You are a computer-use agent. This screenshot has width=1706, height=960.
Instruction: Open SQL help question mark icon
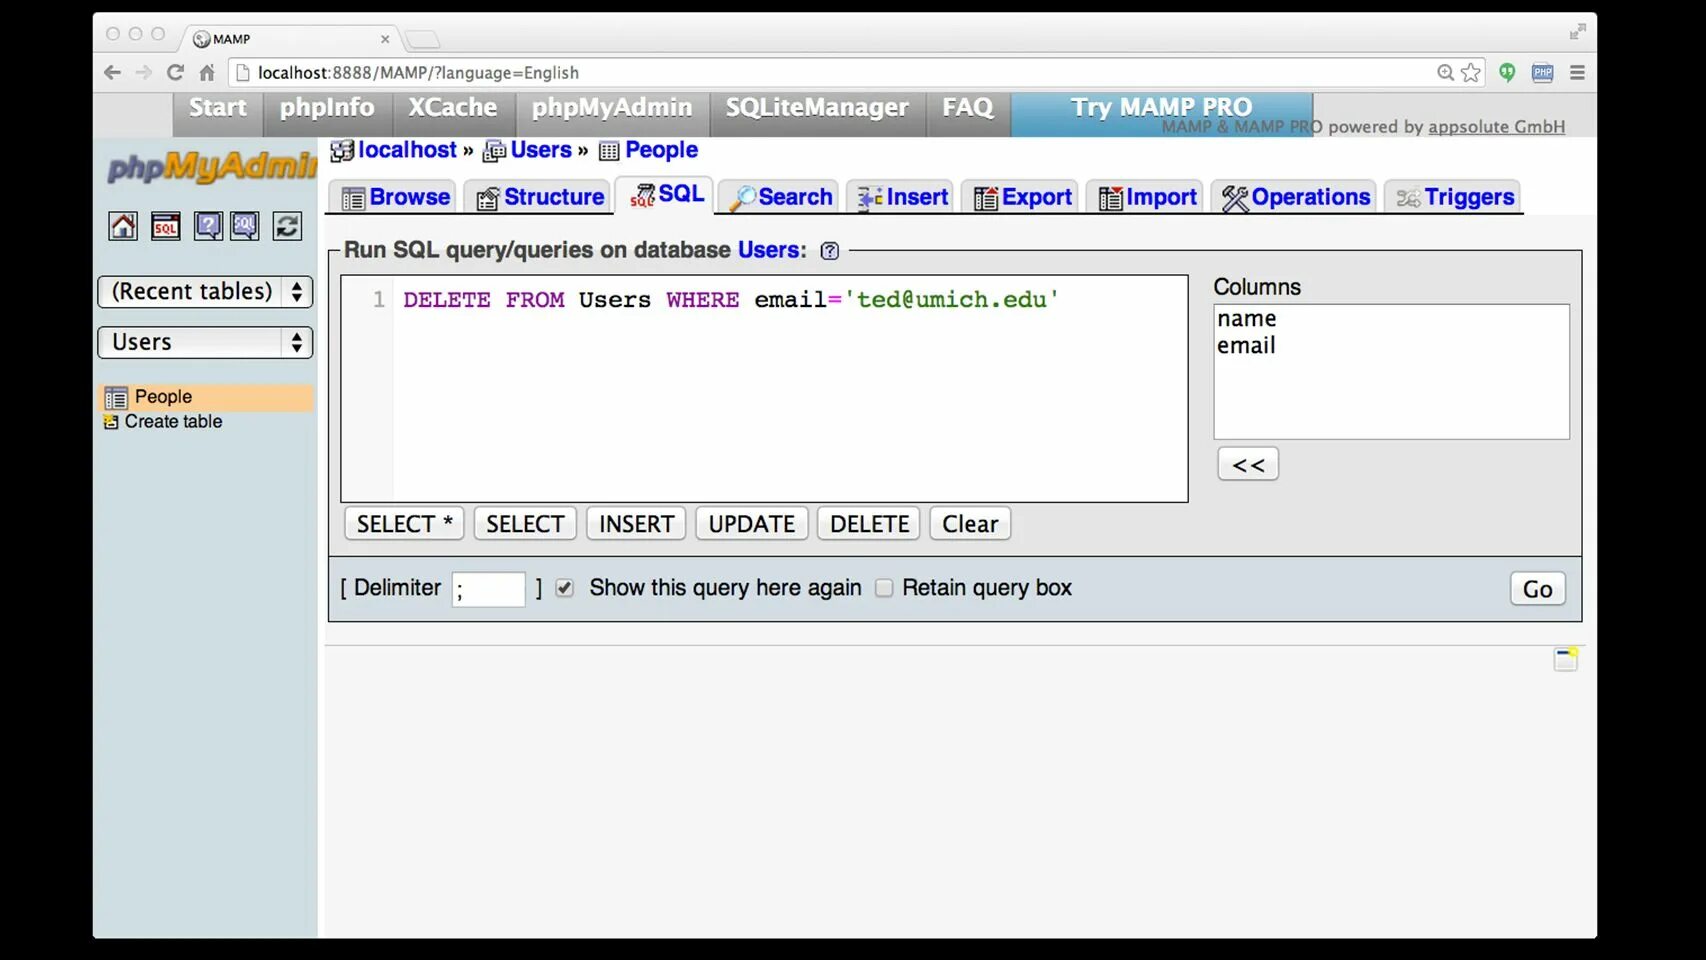[x=829, y=251]
